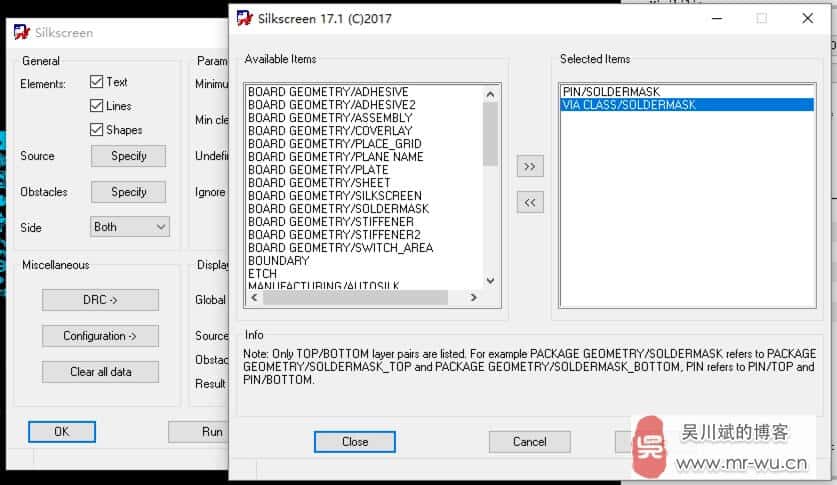
Task: Click Available Items list up scroll arrow
Action: click(x=490, y=94)
